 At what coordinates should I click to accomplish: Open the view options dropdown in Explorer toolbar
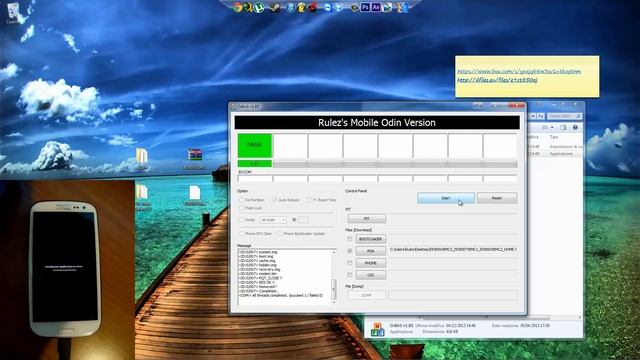(552, 127)
